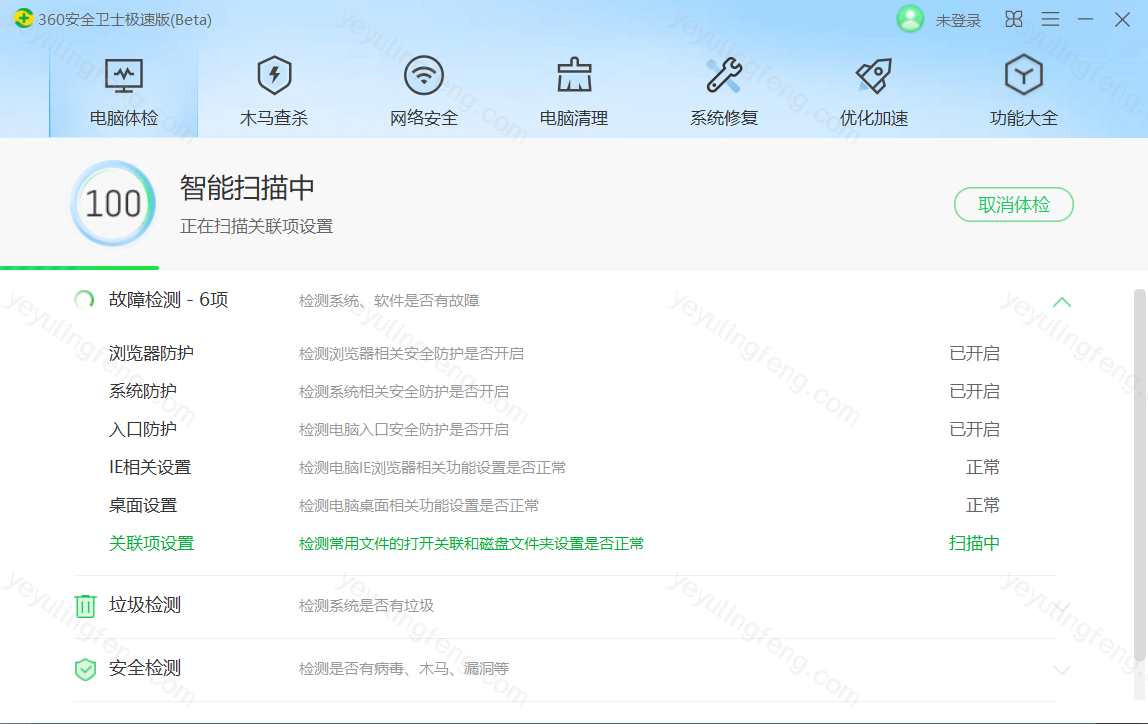Click the title text 360安全卫士极速版(Beta)
The image size is (1148, 724).
125,20
